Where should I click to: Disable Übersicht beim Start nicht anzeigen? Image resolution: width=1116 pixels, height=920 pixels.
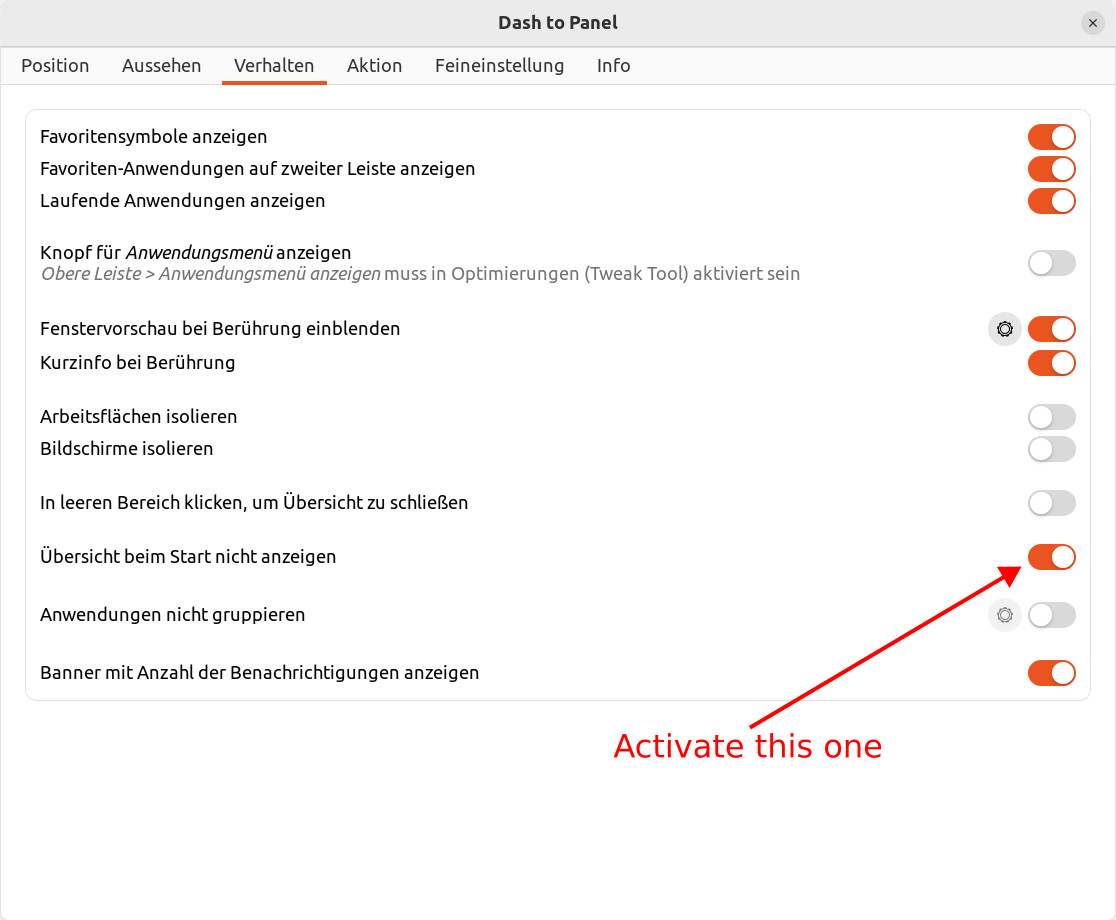coord(1051,557)
